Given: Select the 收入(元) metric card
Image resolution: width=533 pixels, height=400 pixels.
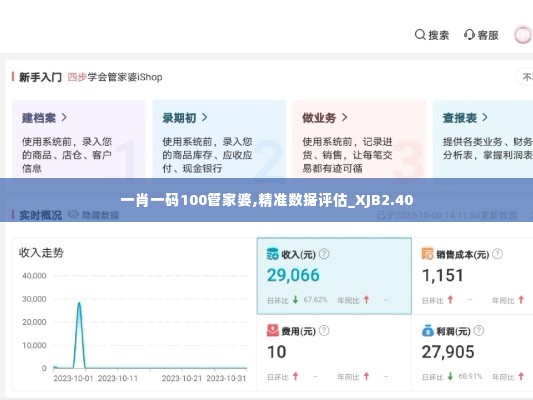Looking at the screenshot, I should click(x=334, y=276).
